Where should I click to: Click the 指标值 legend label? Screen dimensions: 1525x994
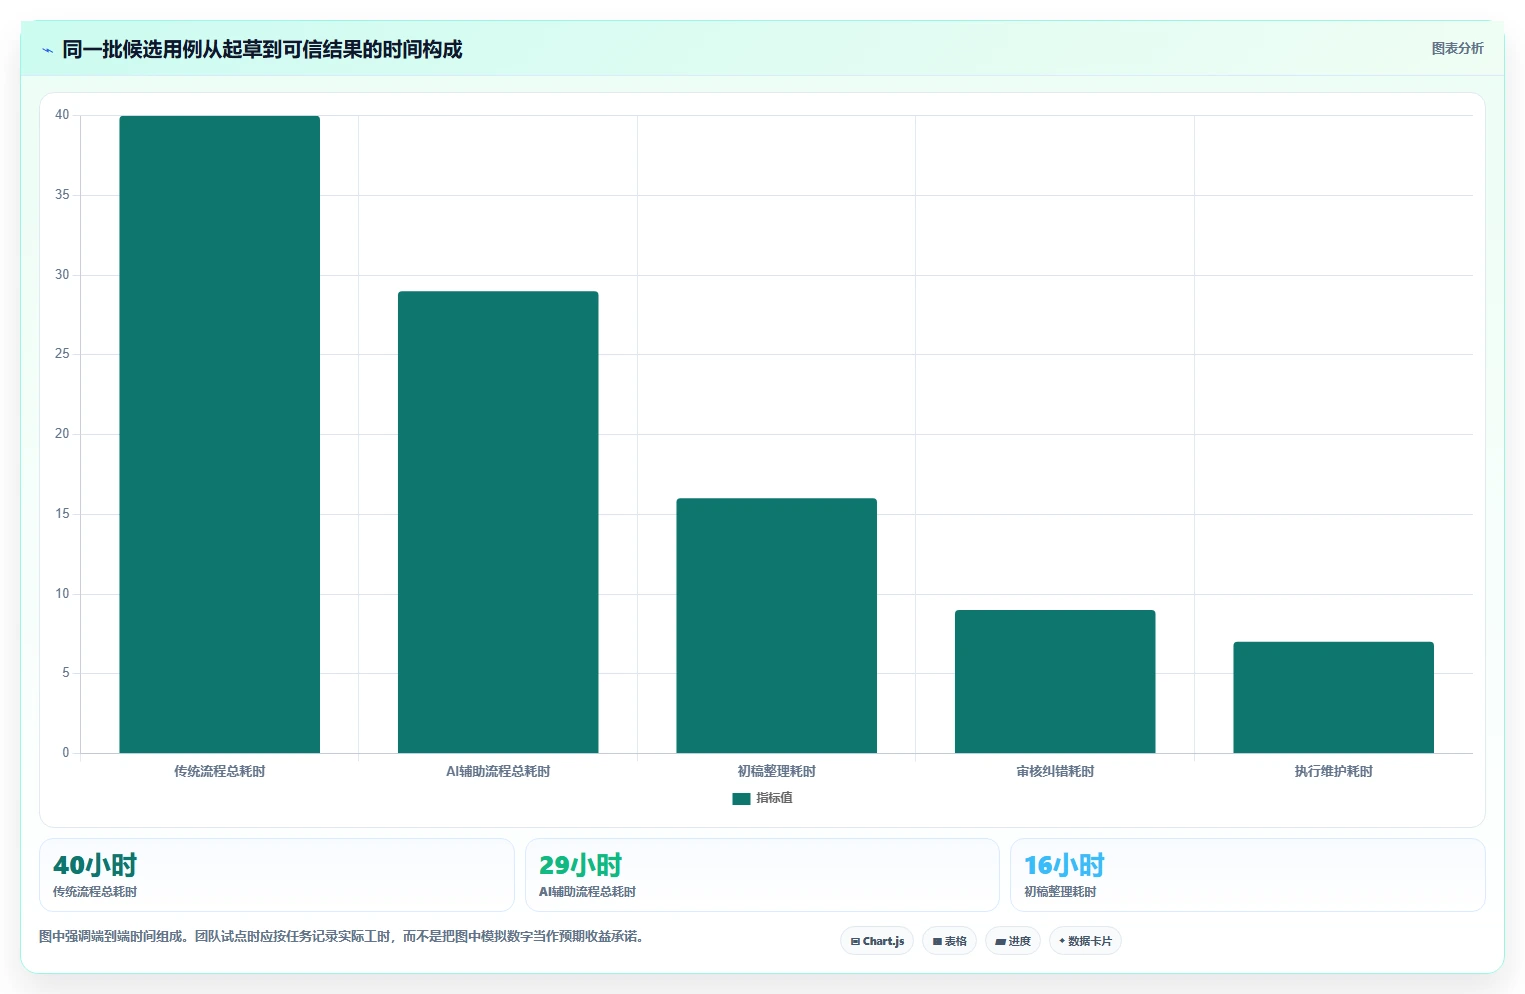pyautogui.click(x=774, y=798)
